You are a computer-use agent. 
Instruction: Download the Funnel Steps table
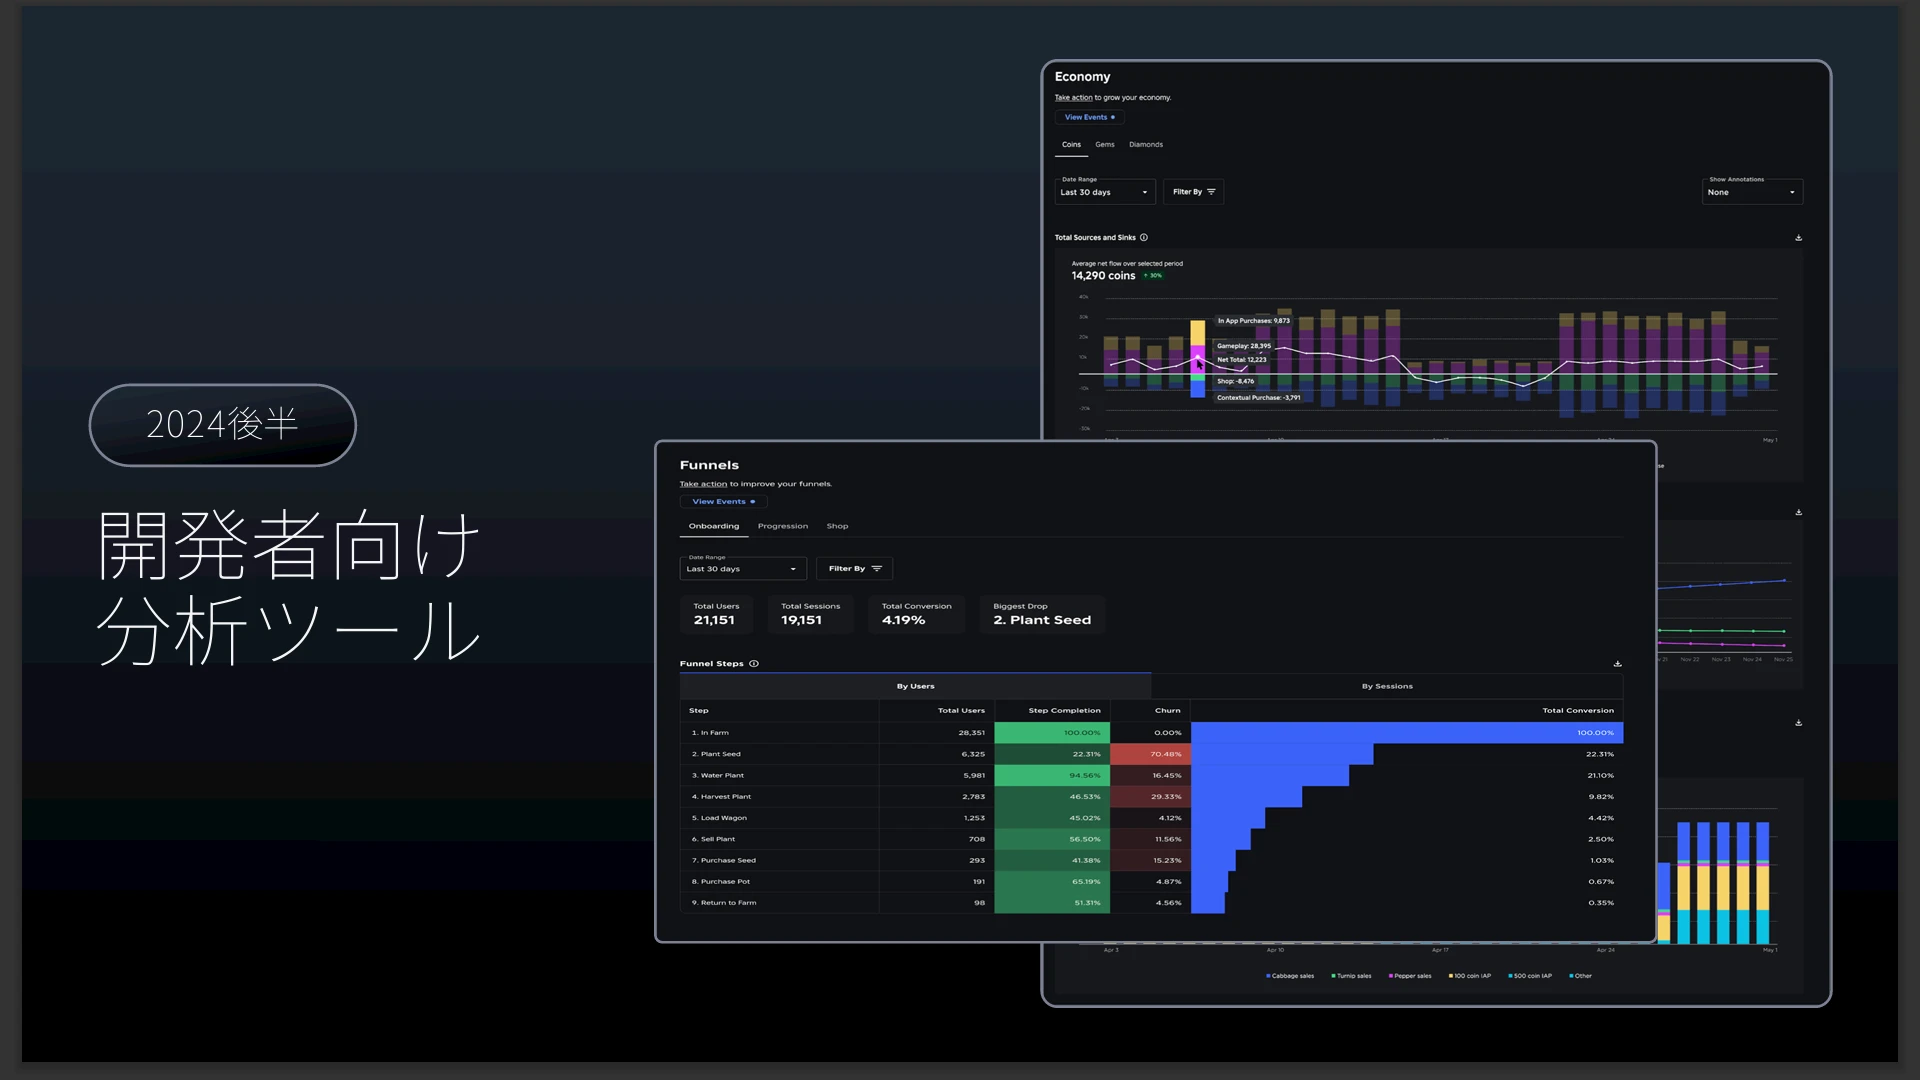click(1617, 664)
